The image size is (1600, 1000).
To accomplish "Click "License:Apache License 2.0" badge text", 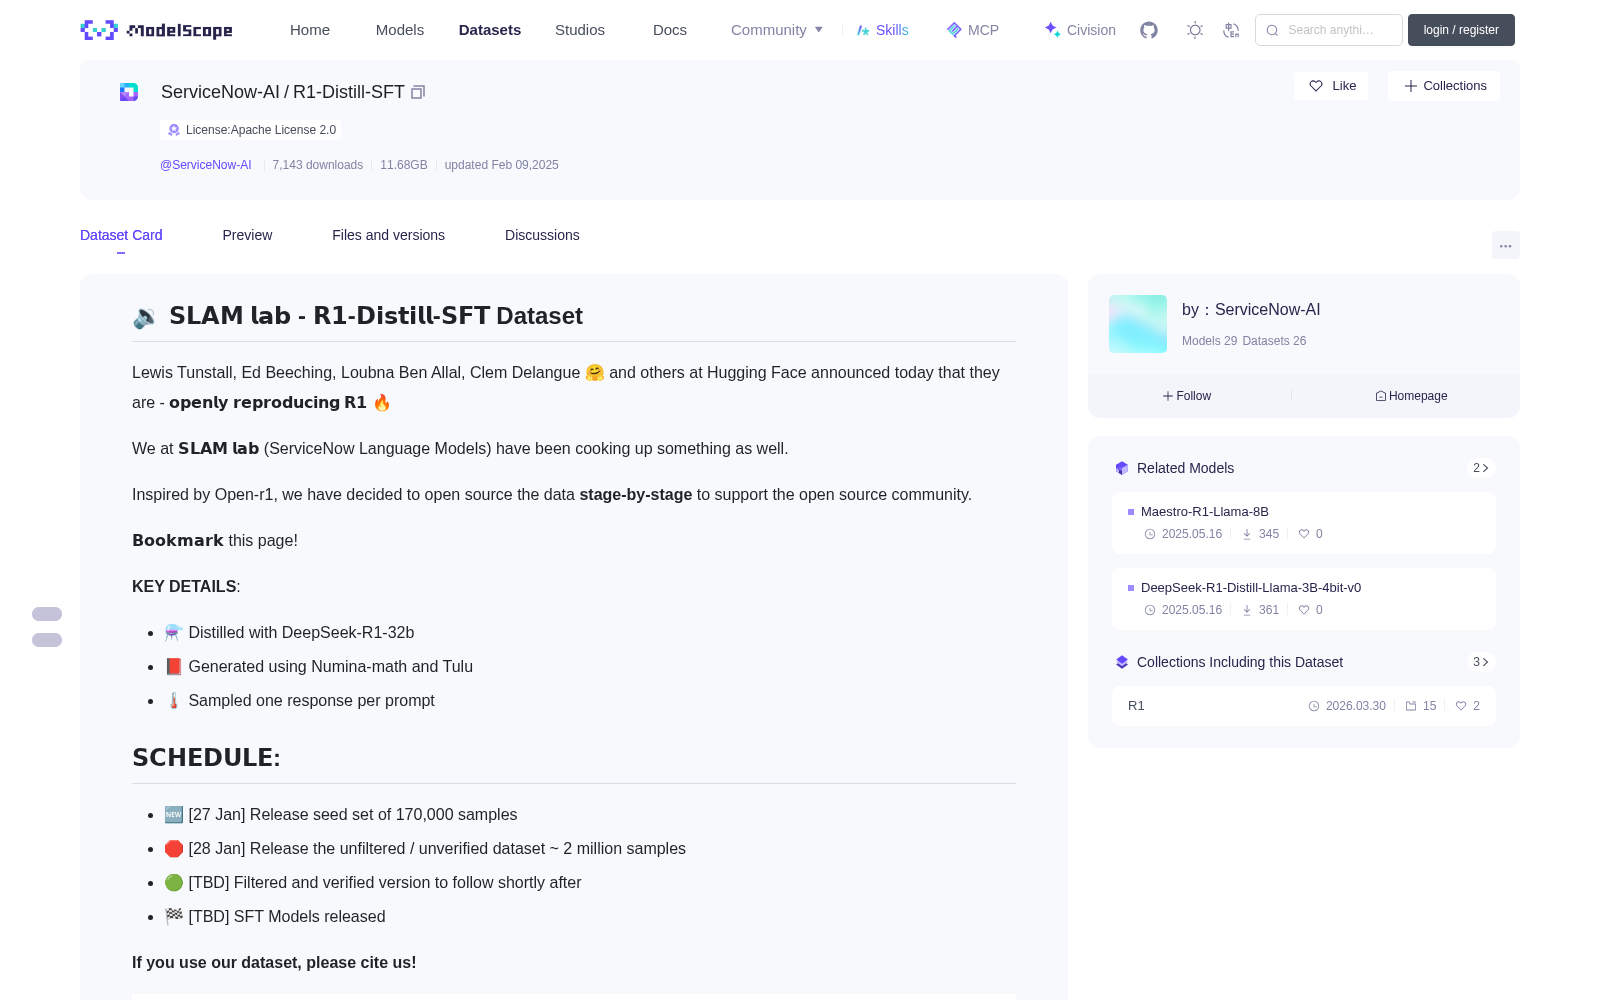I will point(261,130).
